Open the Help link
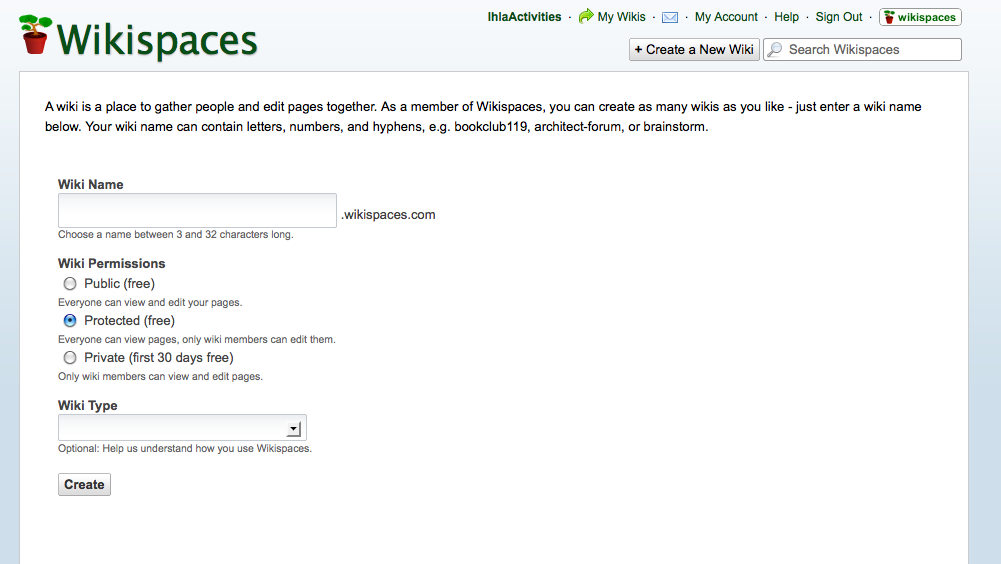Image resolution: width=1001 pixels, height=564 pixels. pos(787,17)
